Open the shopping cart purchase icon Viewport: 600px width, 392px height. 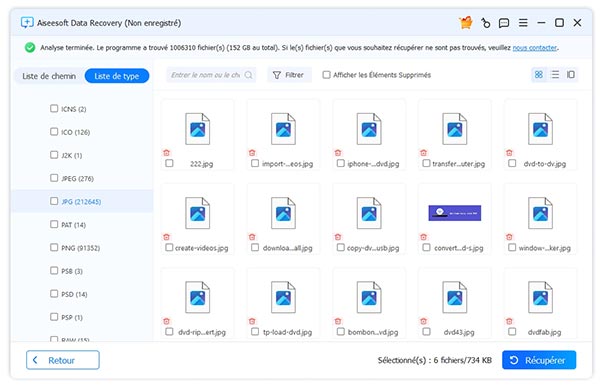[x=466, y=23]
